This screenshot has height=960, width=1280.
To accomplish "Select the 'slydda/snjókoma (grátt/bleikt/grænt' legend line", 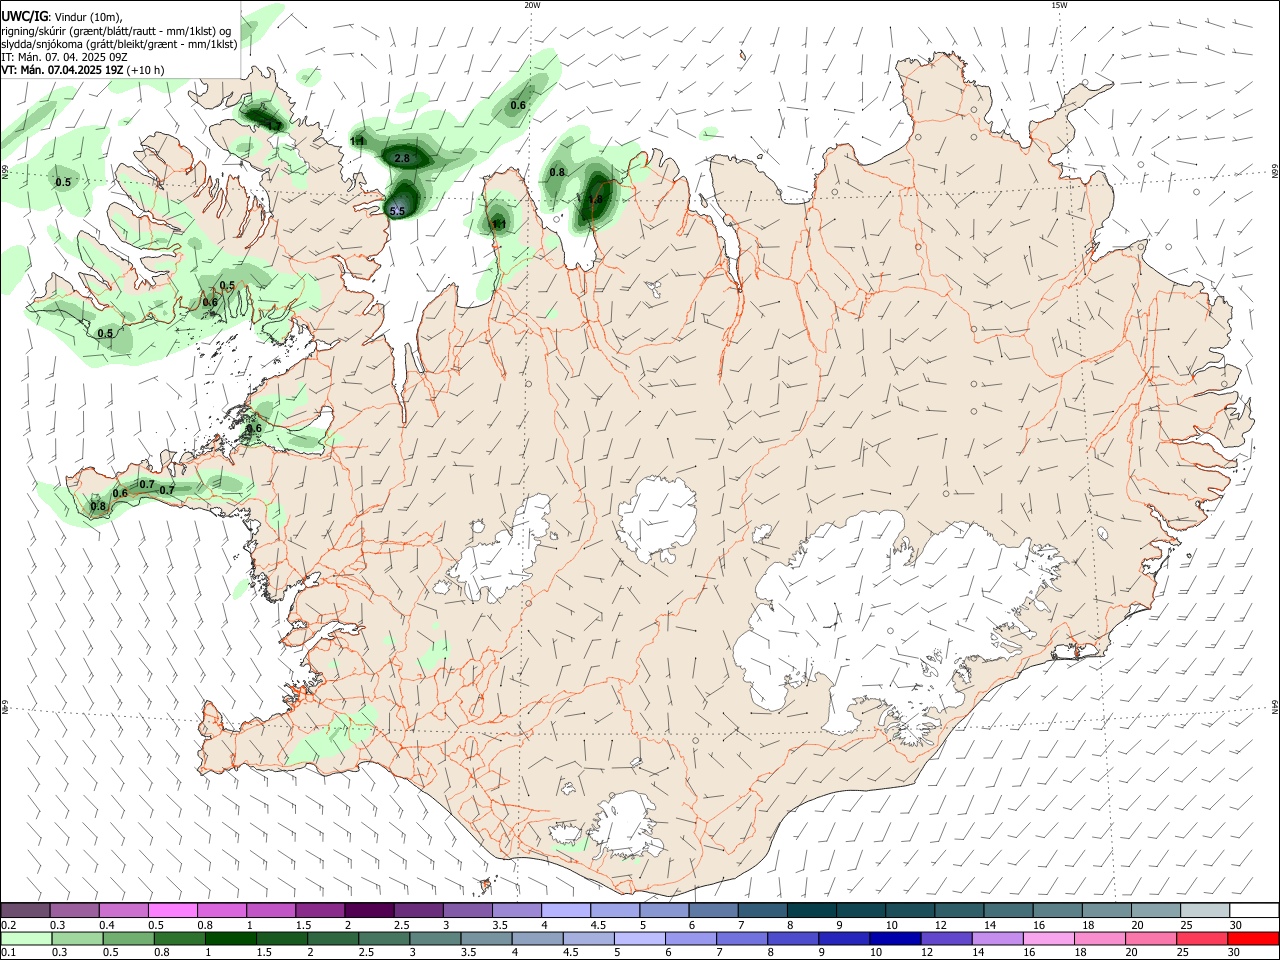I will tap(119, 44).
